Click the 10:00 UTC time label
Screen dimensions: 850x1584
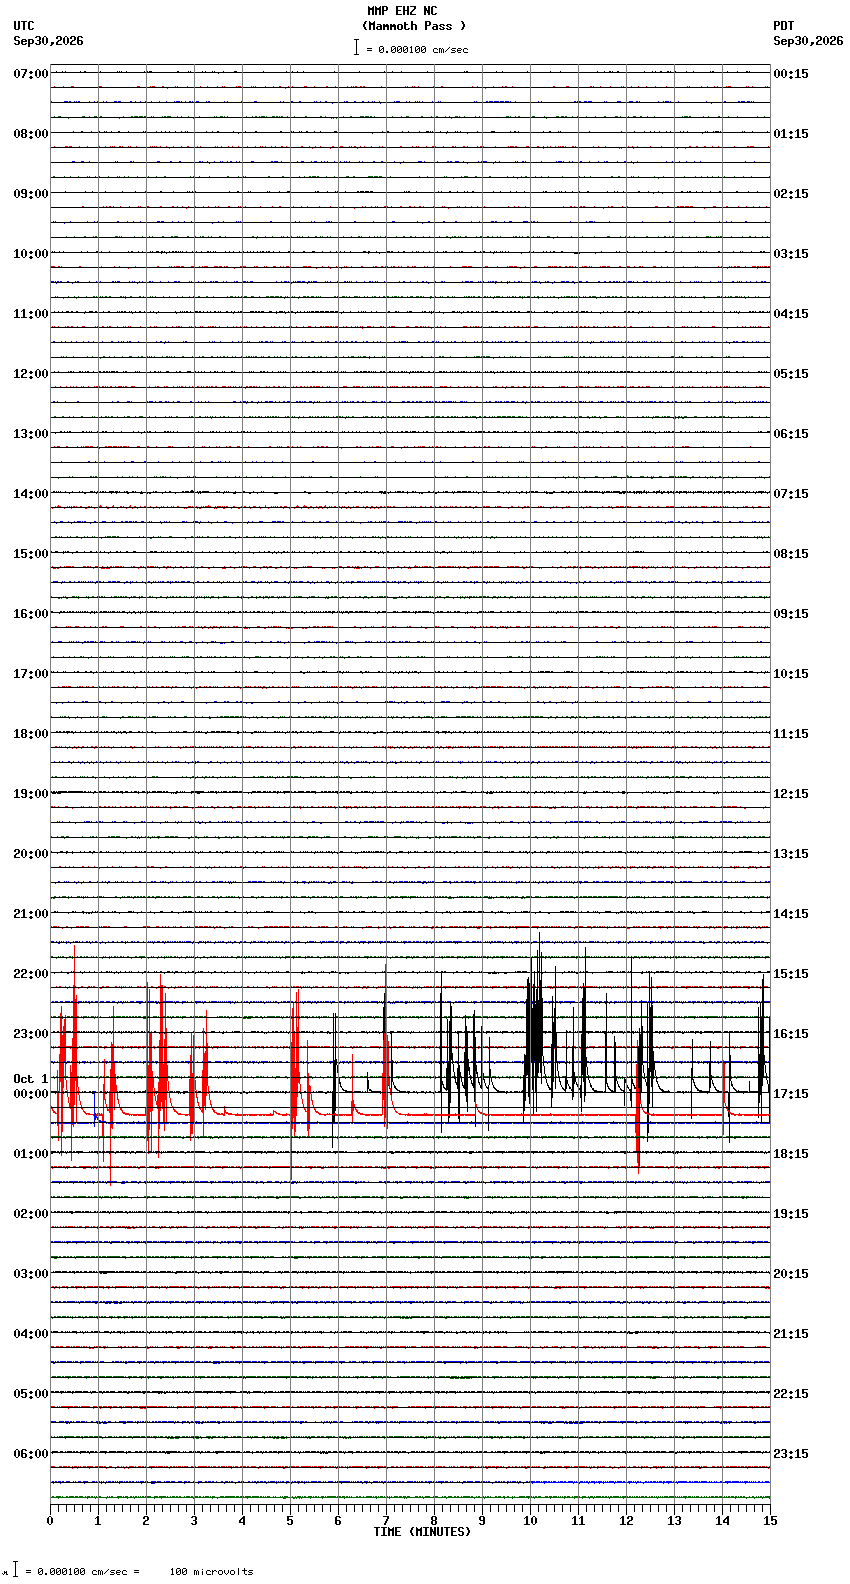pos(31,254)
